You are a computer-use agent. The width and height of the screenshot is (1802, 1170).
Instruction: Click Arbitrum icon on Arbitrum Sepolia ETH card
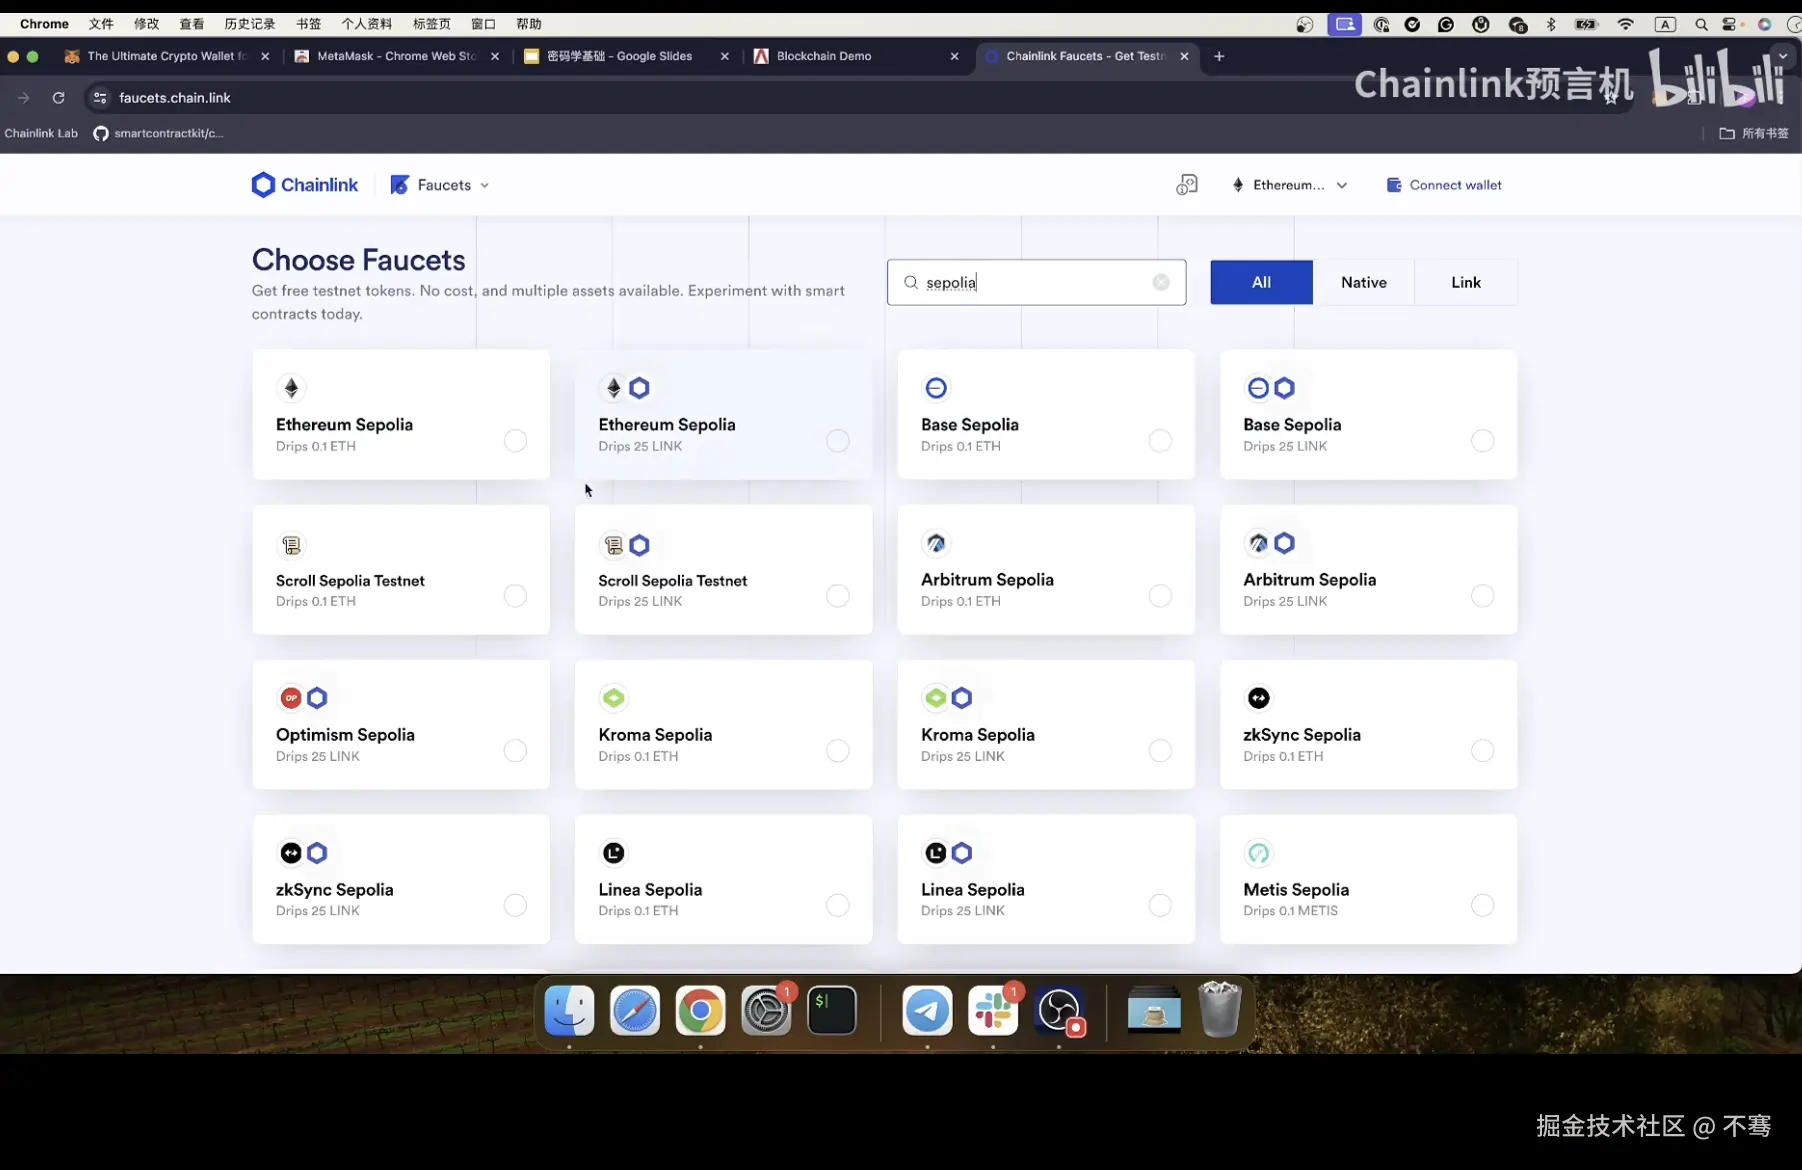click(x=936, y=543)
